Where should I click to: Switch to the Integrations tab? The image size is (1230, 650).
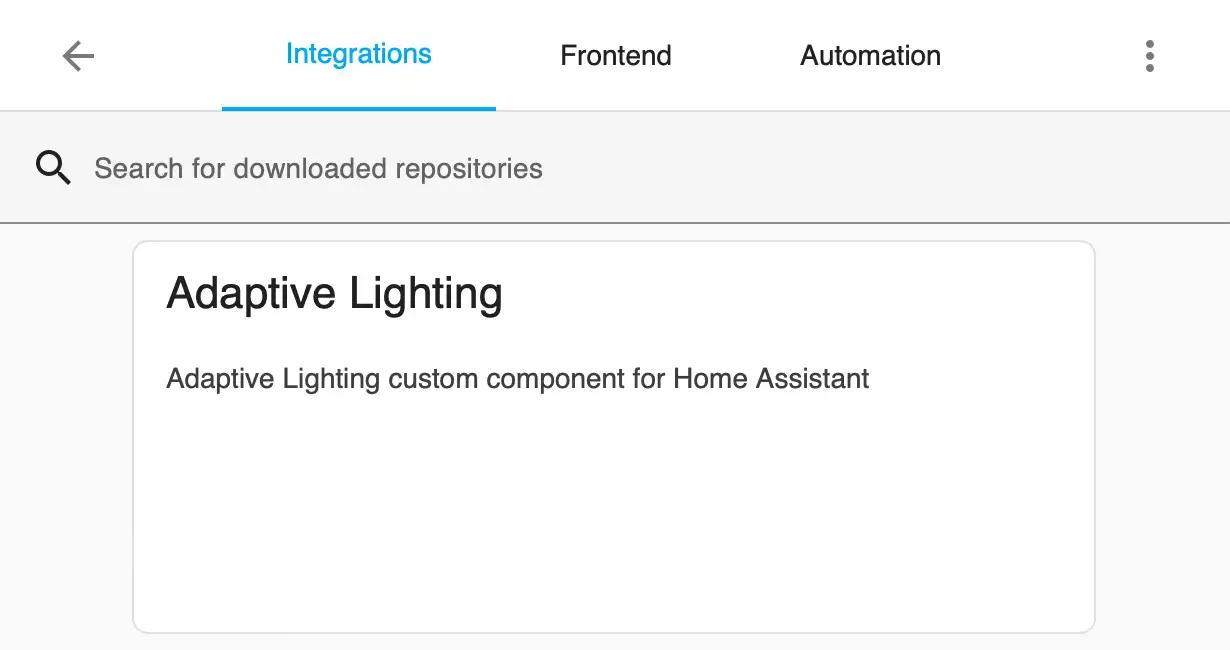coord(358,54)
